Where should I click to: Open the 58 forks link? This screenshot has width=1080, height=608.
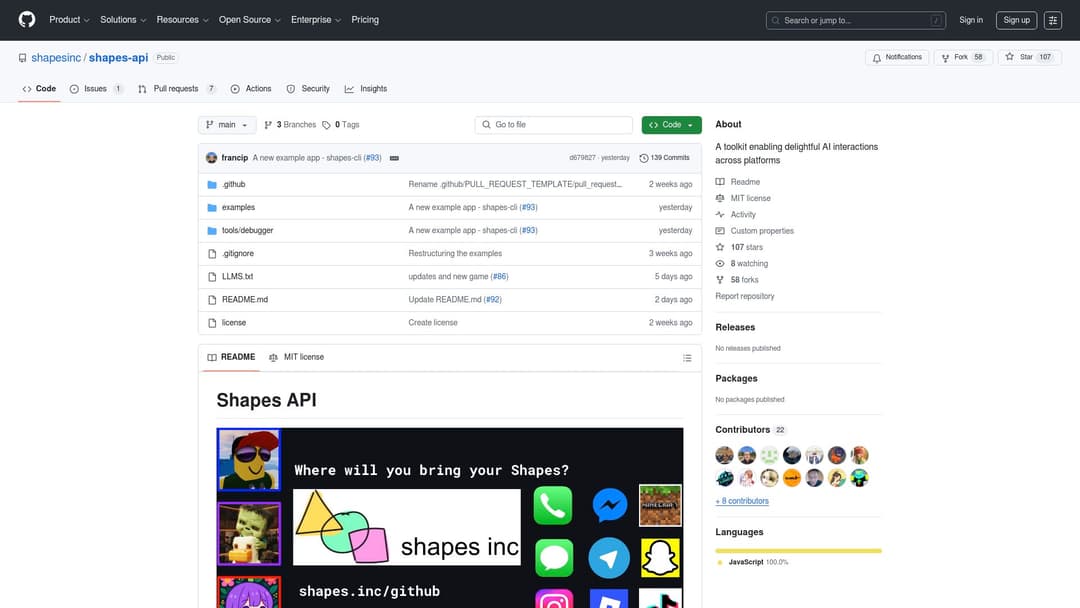click(x=737, y=280)
